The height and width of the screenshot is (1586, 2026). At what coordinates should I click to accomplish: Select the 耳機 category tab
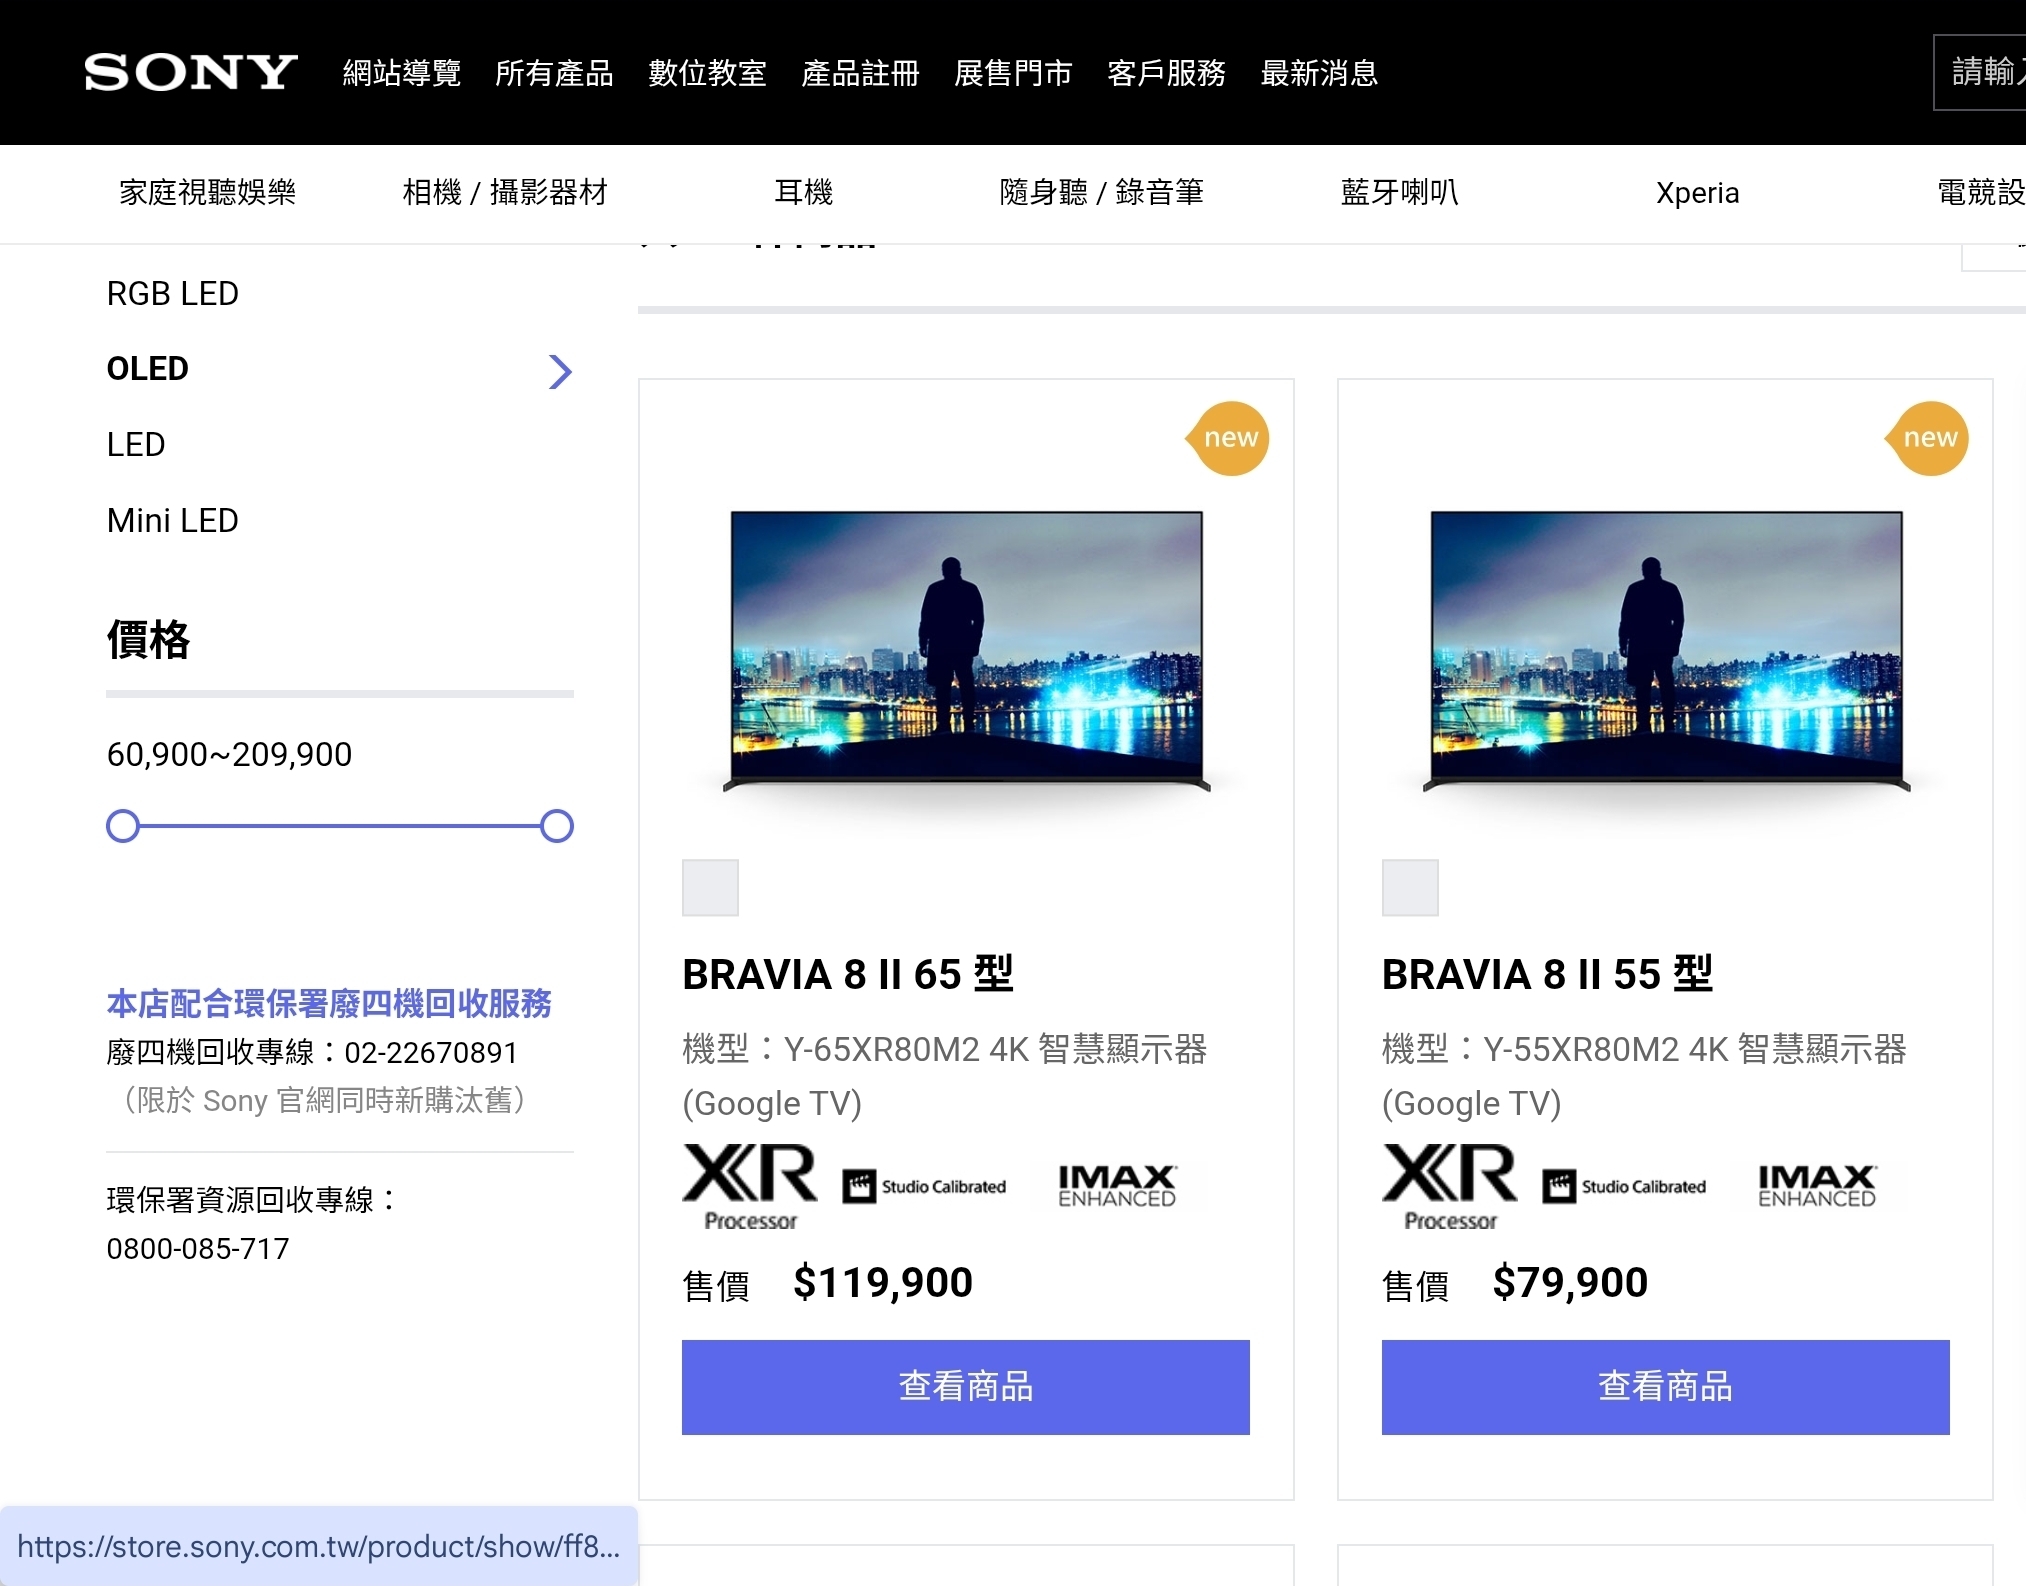(x=804, y=192)
